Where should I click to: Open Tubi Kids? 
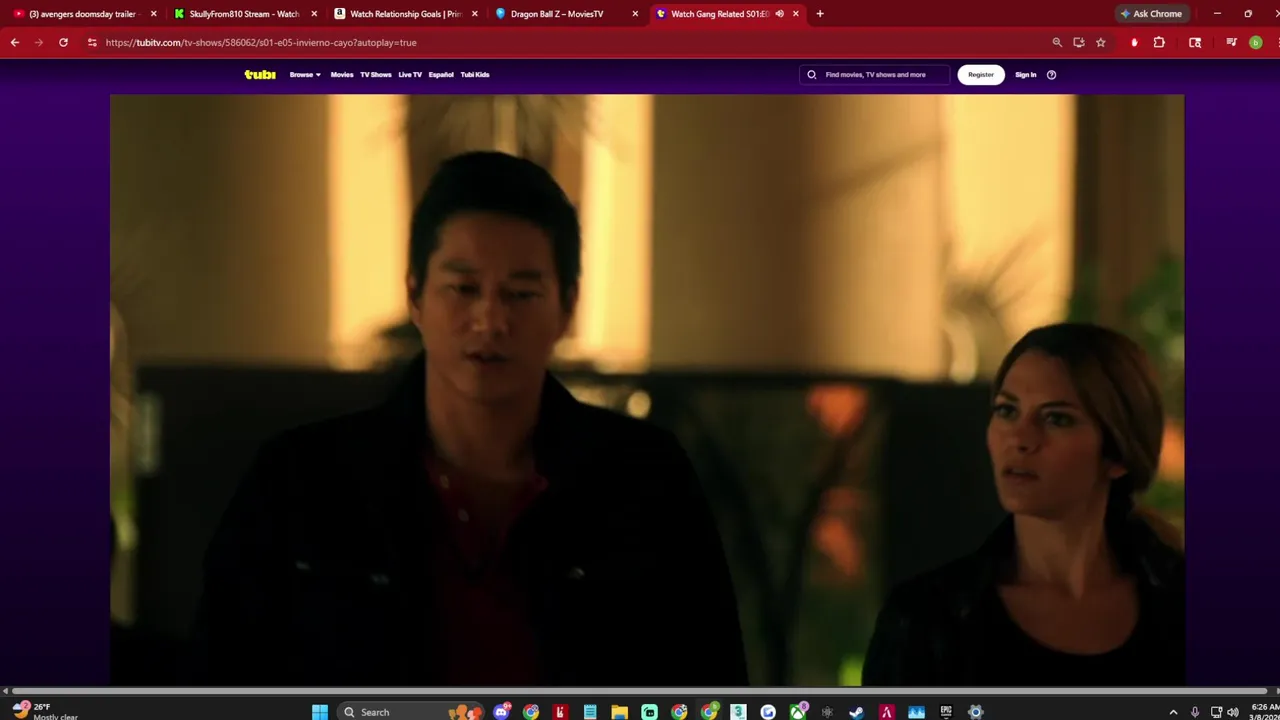[475, 74]
